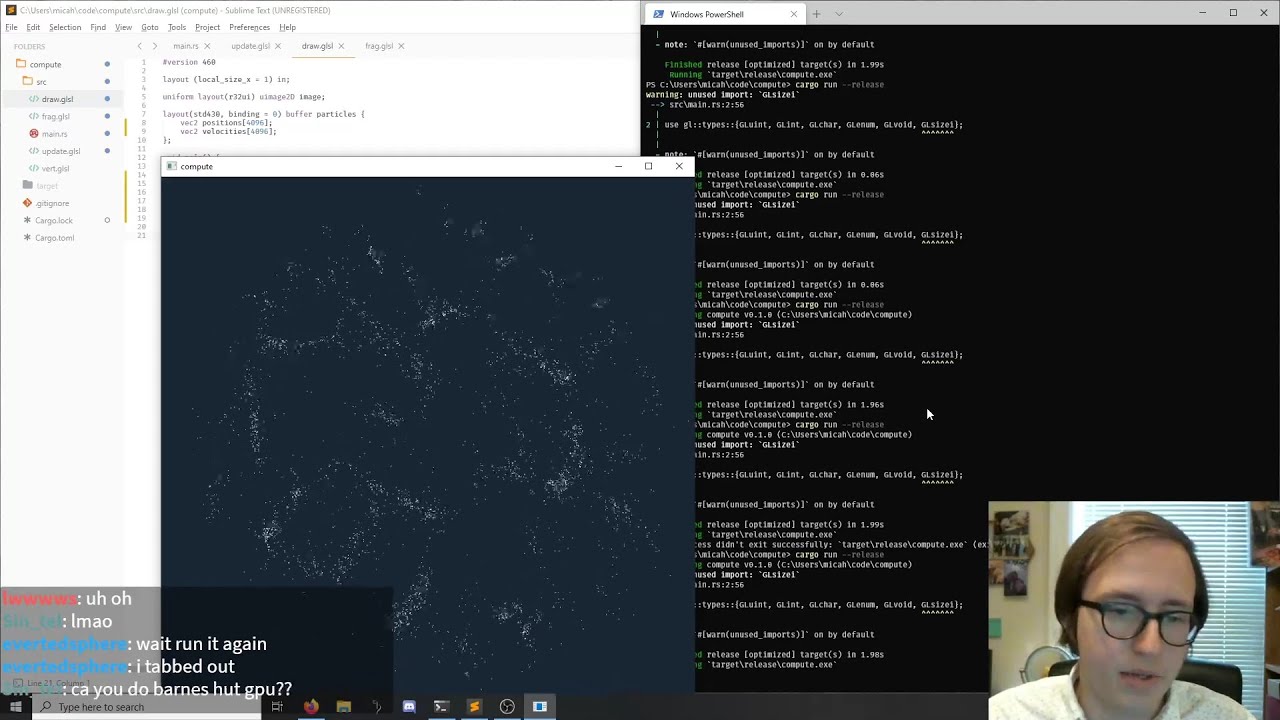Click the Windows taskbar search box
The height and width of the screenshot is (720, 1280).
147,707
